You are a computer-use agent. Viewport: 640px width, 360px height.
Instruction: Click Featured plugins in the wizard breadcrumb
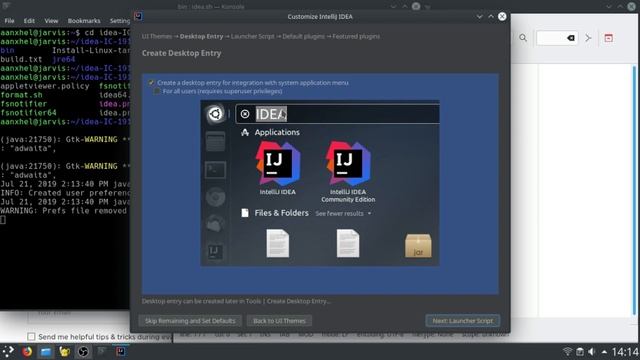(356, 36)
